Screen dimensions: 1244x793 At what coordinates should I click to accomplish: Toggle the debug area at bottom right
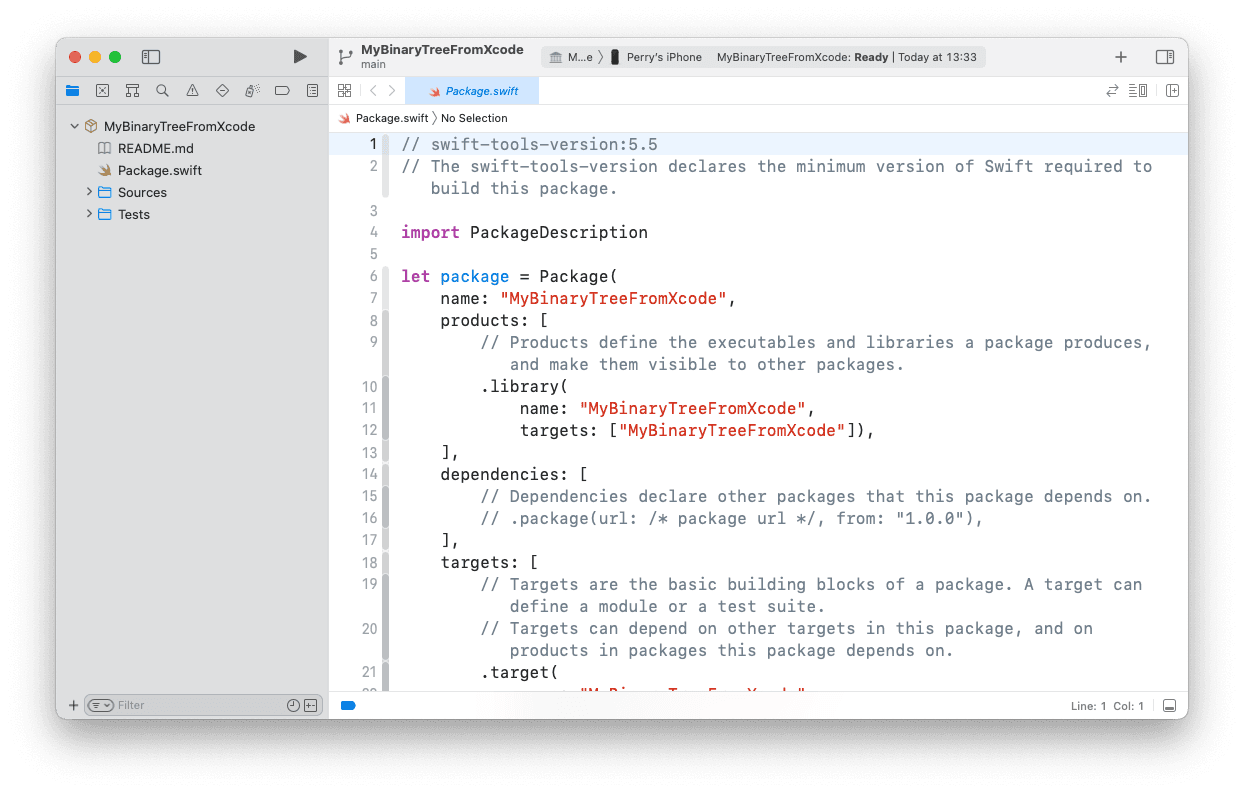(1168, 706)
